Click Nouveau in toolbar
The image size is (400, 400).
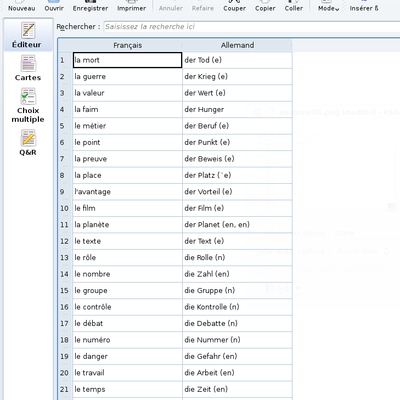(21, 6)
